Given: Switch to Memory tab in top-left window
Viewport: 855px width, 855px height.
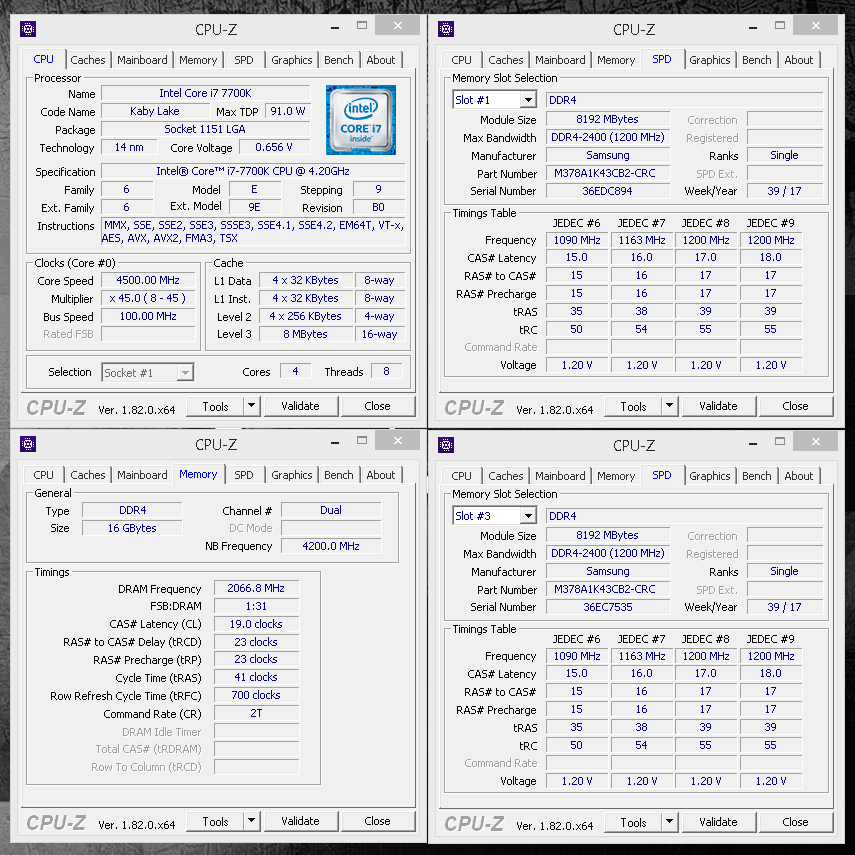Looking at the screenshot, I should click(198, 60).
